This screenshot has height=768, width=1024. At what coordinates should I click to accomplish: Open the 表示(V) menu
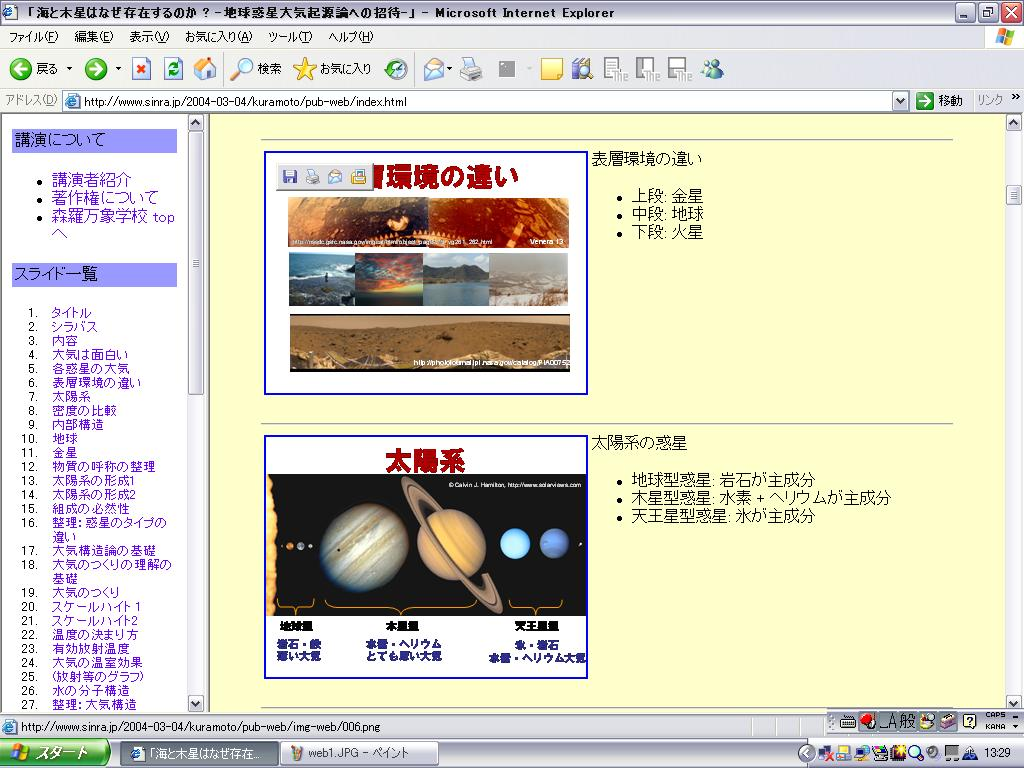[x=148, y=37]
